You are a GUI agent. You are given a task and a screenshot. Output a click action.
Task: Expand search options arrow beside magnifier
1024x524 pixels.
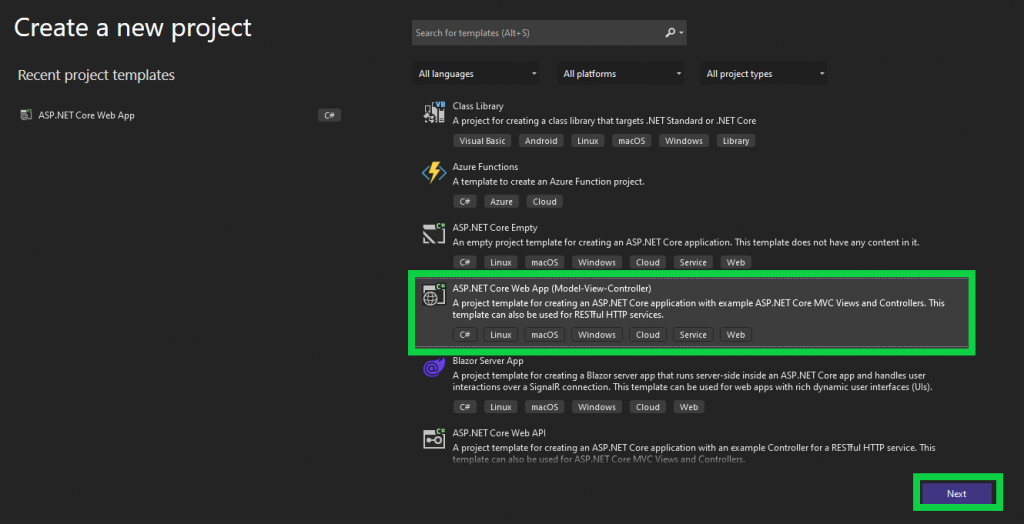pyautogui.click(x=681, y=33)
